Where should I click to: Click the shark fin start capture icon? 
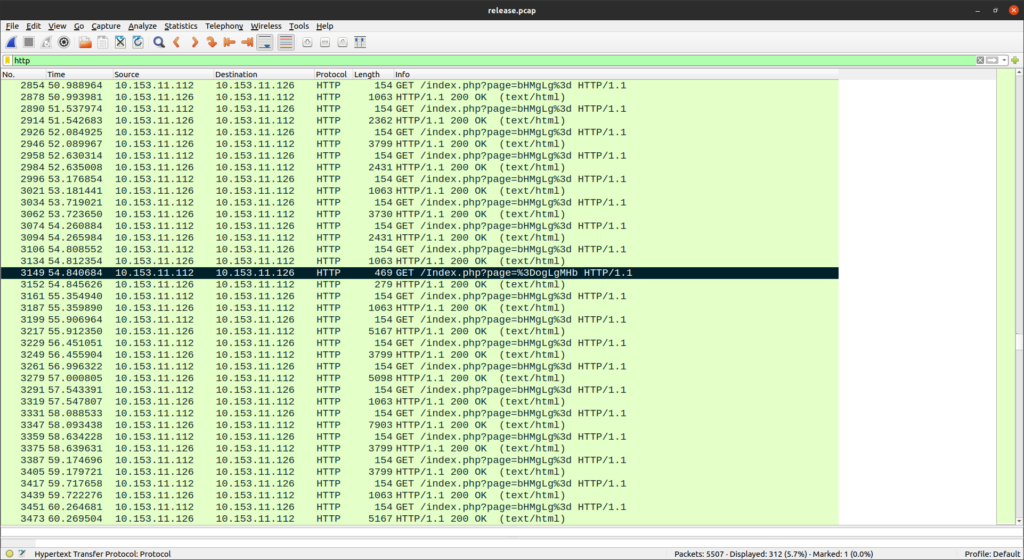(10, 43)
